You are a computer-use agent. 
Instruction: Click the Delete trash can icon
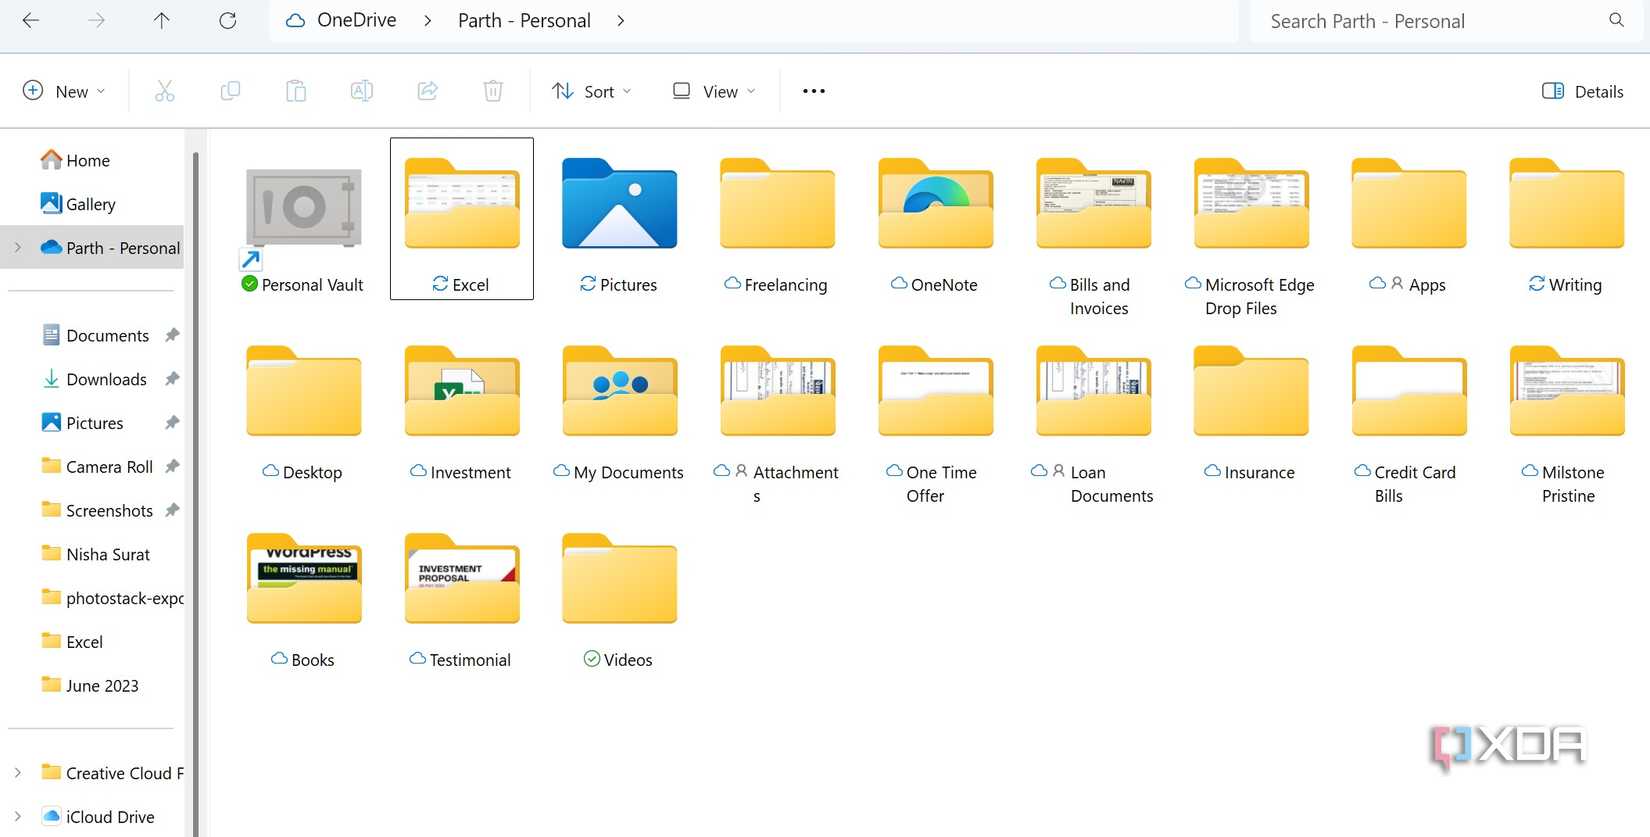493,91
